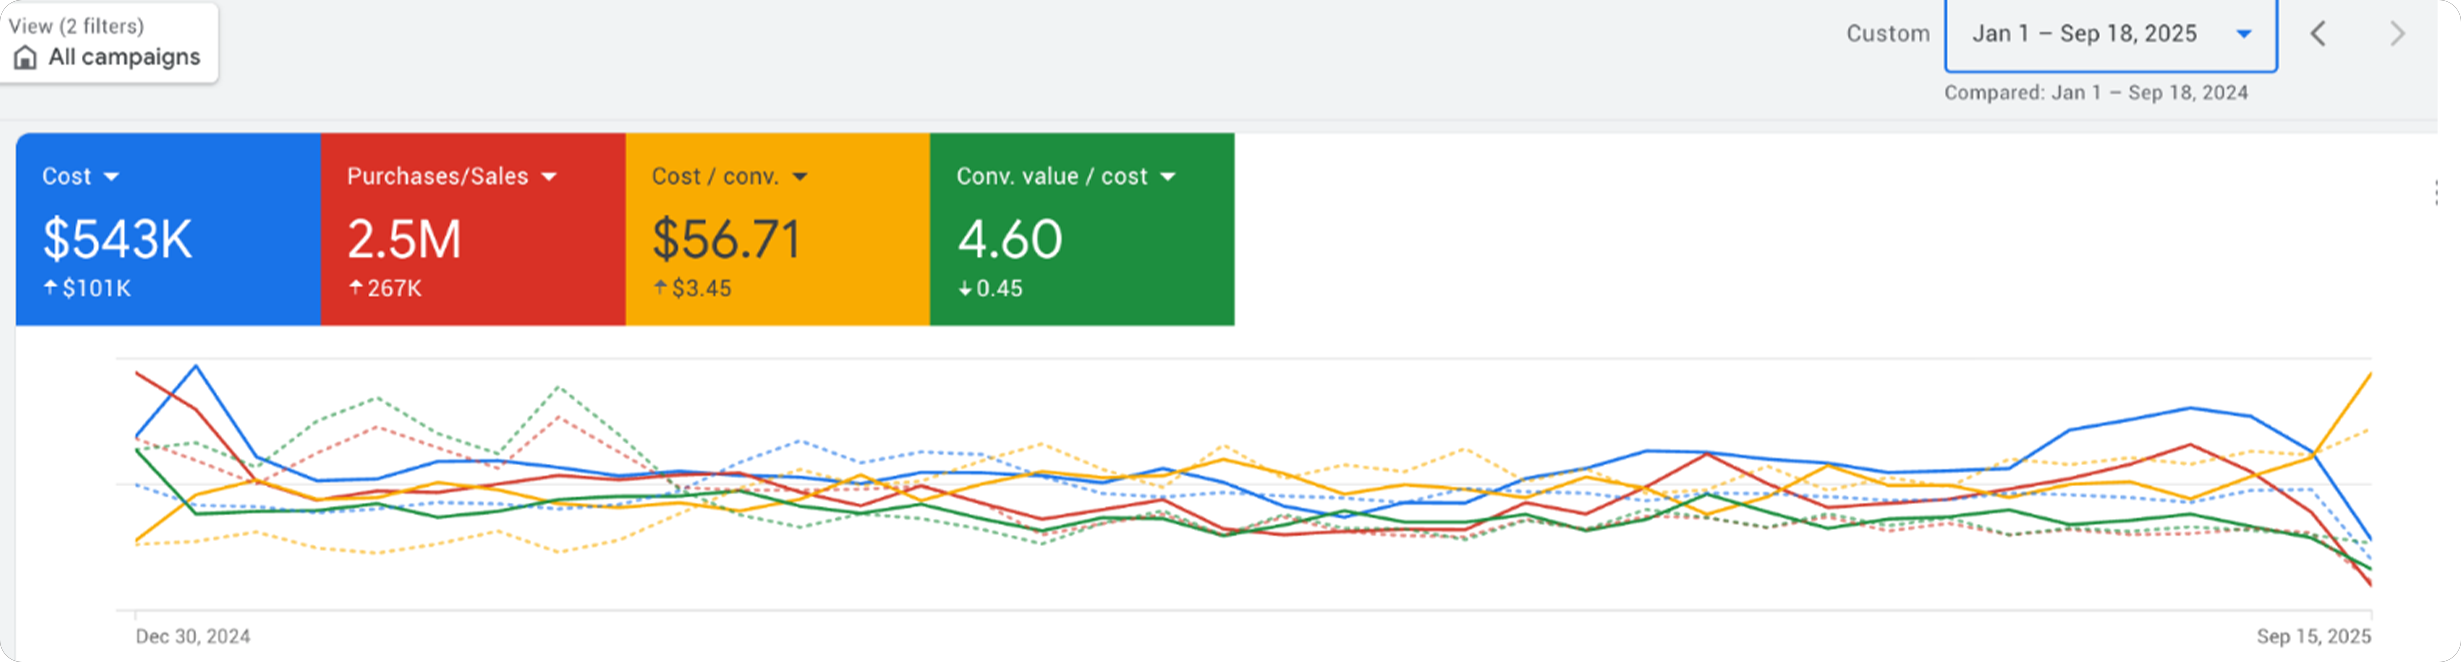Select the green 4.60 scorecard value
Screen dimensions: 2461x662
[x=1010, y=240]
